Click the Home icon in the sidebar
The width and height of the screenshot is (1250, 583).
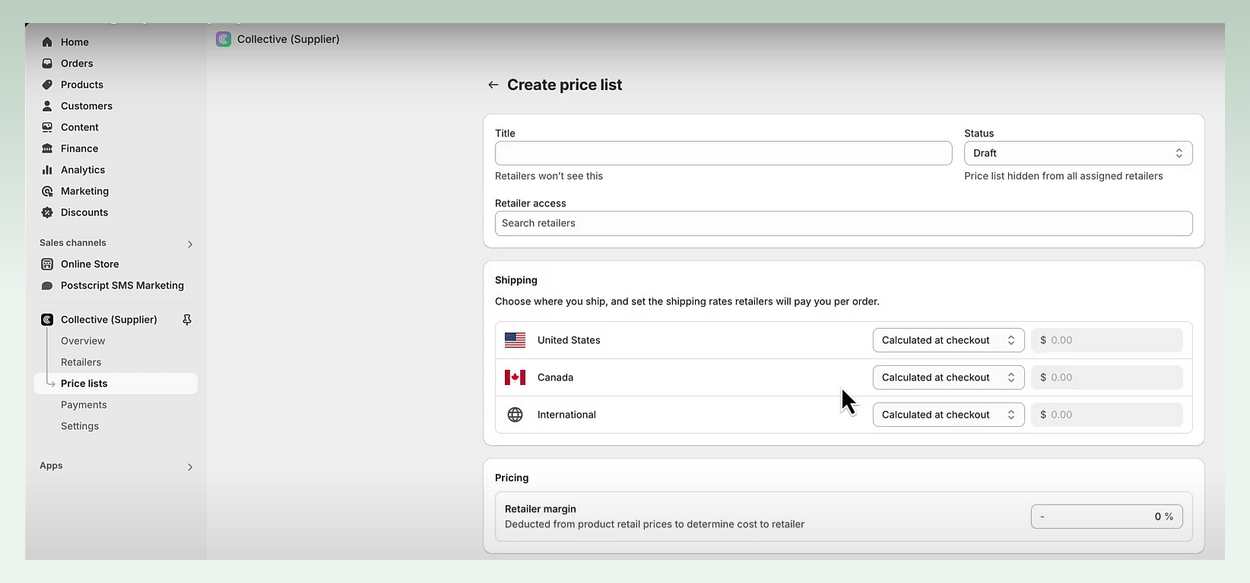click(46, 41)
